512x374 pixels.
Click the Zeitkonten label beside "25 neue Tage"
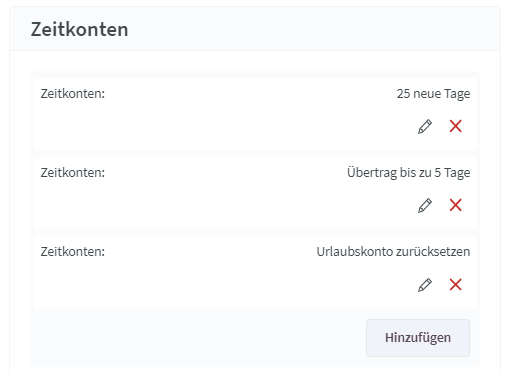pos(73,94)
